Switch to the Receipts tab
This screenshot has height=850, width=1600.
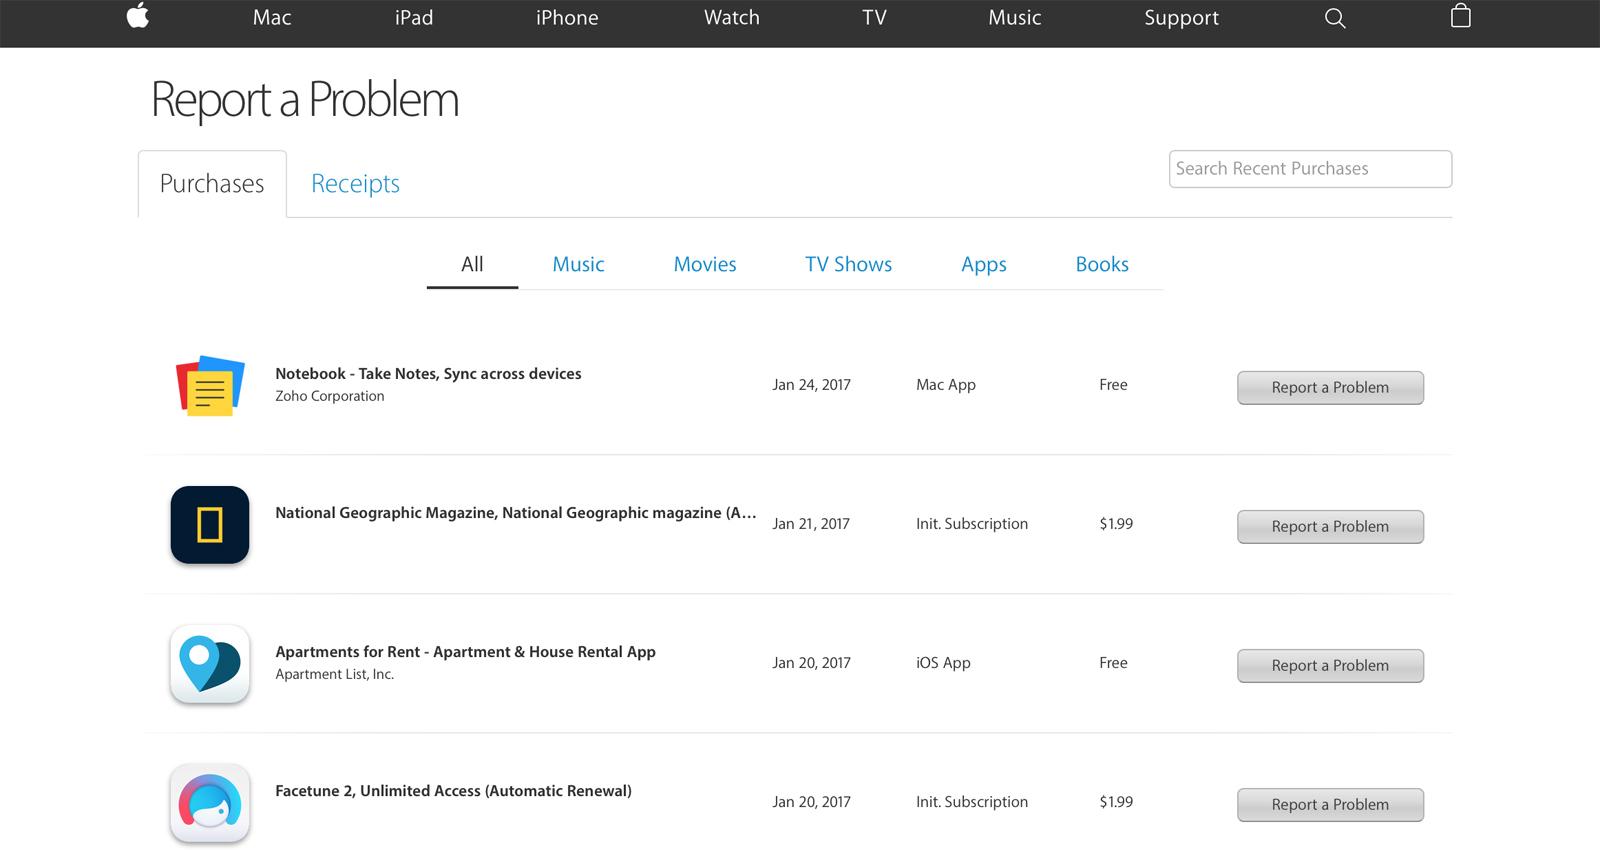point(355,184)
